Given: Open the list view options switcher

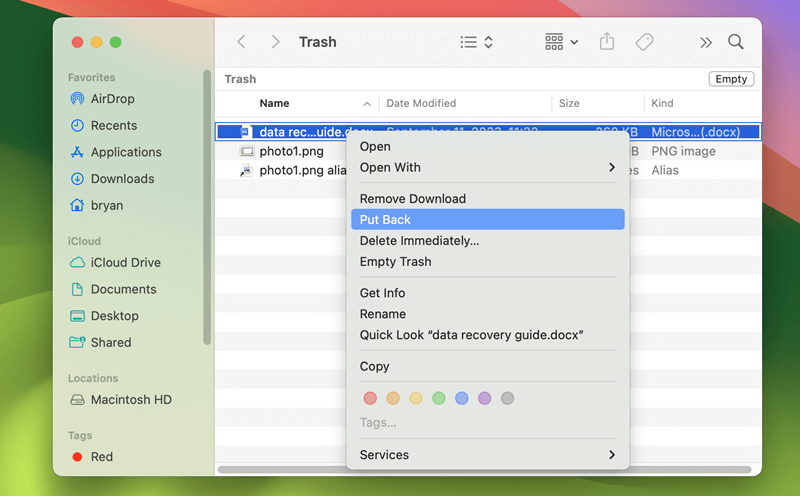Looking at the screenshot, I should 476,42.
